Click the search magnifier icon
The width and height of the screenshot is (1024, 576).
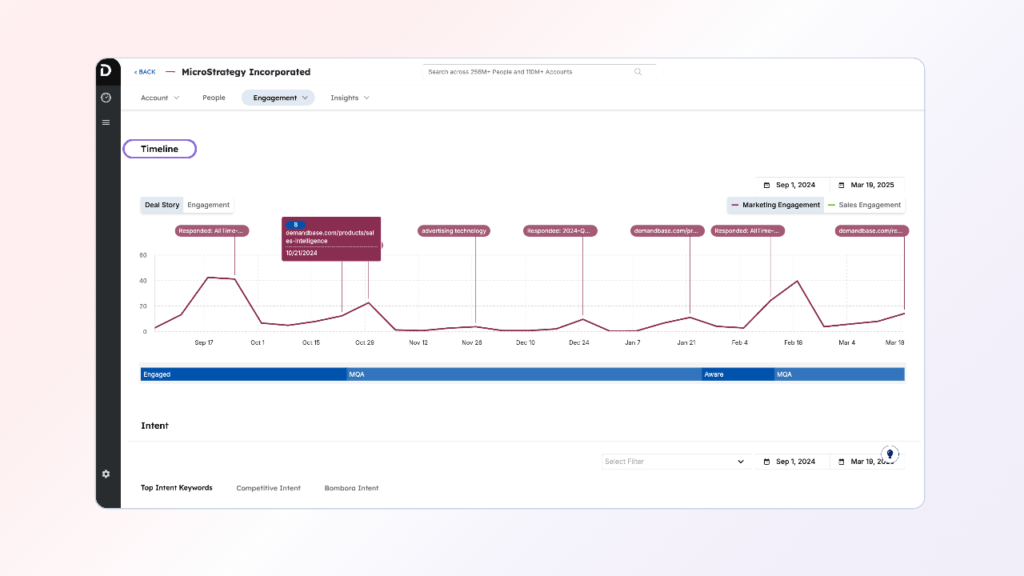[638, 72]
